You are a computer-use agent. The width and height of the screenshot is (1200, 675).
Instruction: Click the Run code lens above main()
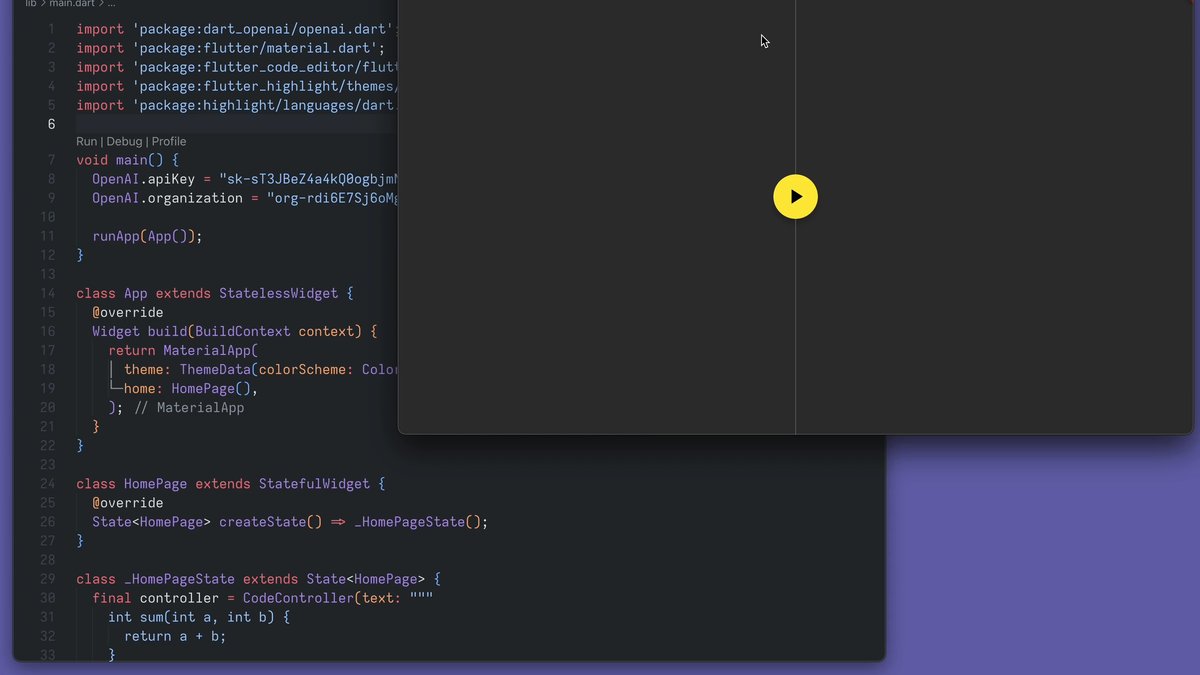click(86, 142)
